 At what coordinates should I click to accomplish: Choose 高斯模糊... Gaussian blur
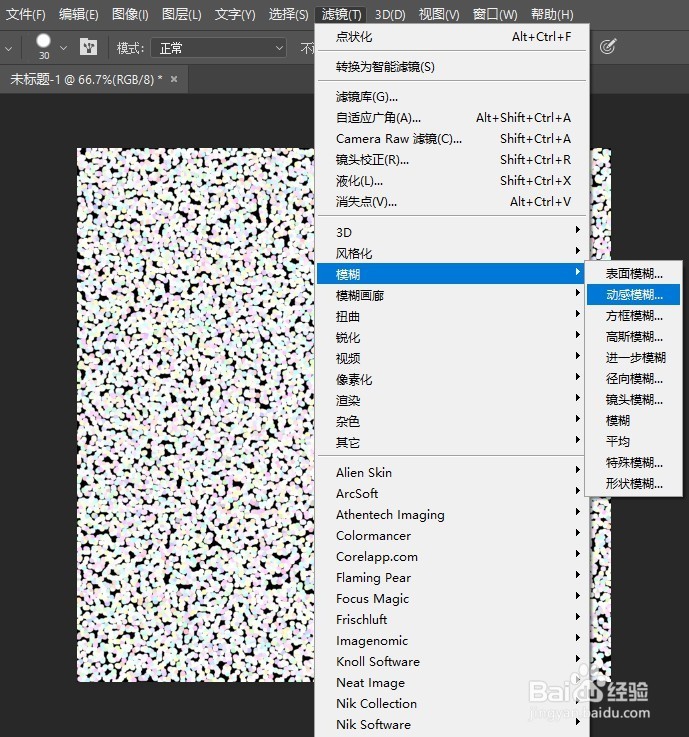(x=634, y=337)
